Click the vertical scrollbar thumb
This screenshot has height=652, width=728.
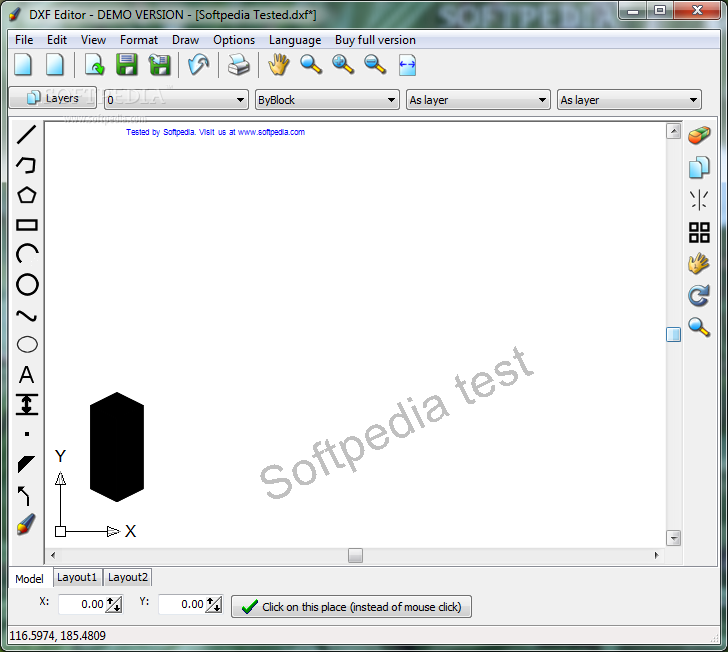(673, 334)
